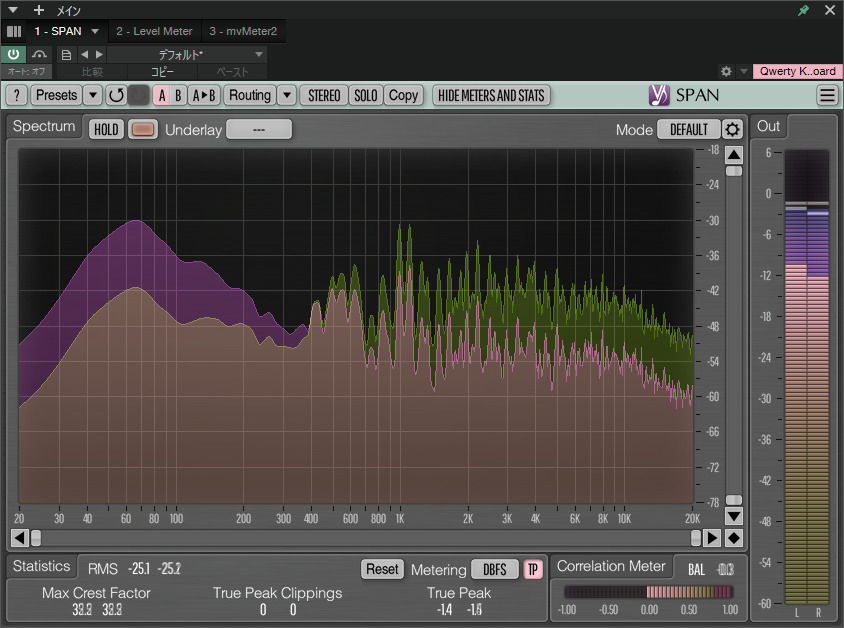
Task: Switch to 1 - SPAN tab
Action: click(x=58, y=31)
